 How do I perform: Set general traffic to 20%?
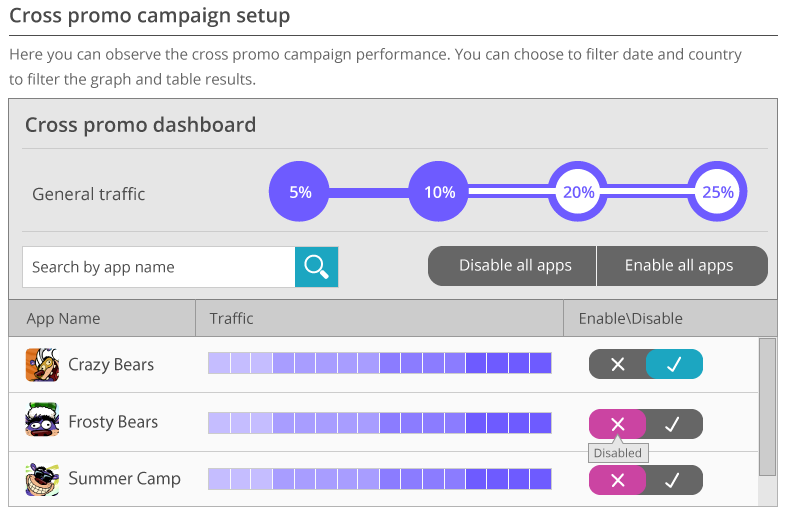(578, 192)
